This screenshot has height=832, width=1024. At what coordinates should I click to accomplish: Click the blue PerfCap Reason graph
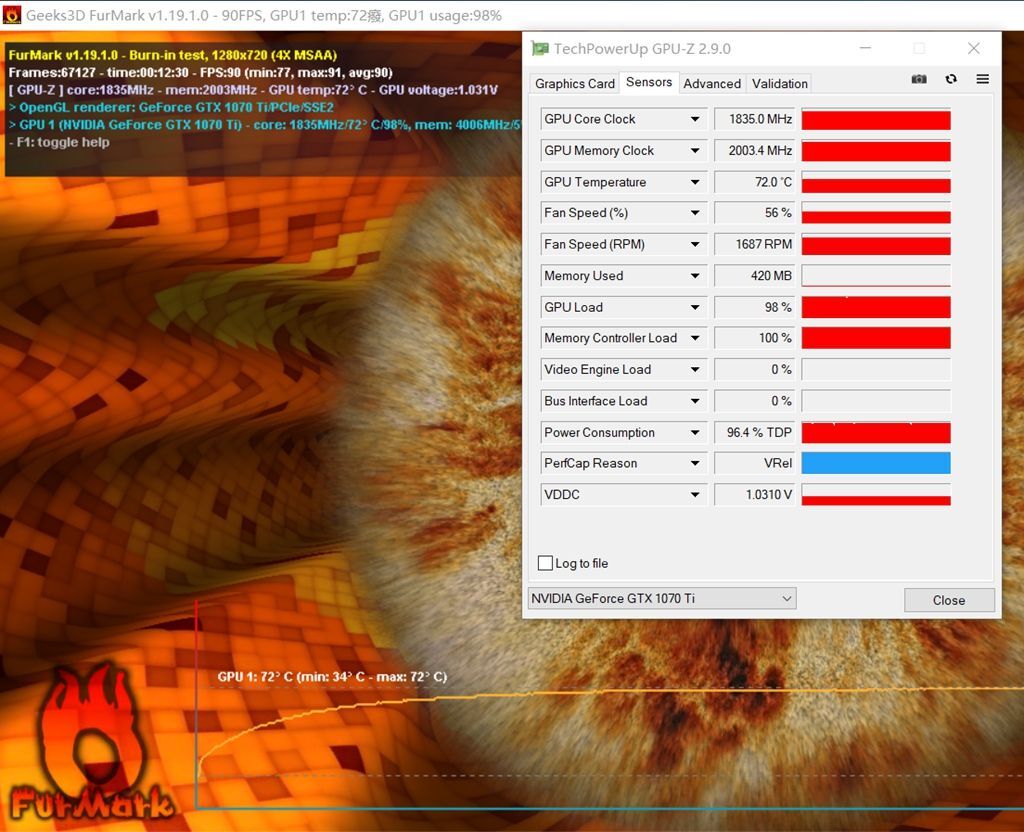(x=876, y=463)
